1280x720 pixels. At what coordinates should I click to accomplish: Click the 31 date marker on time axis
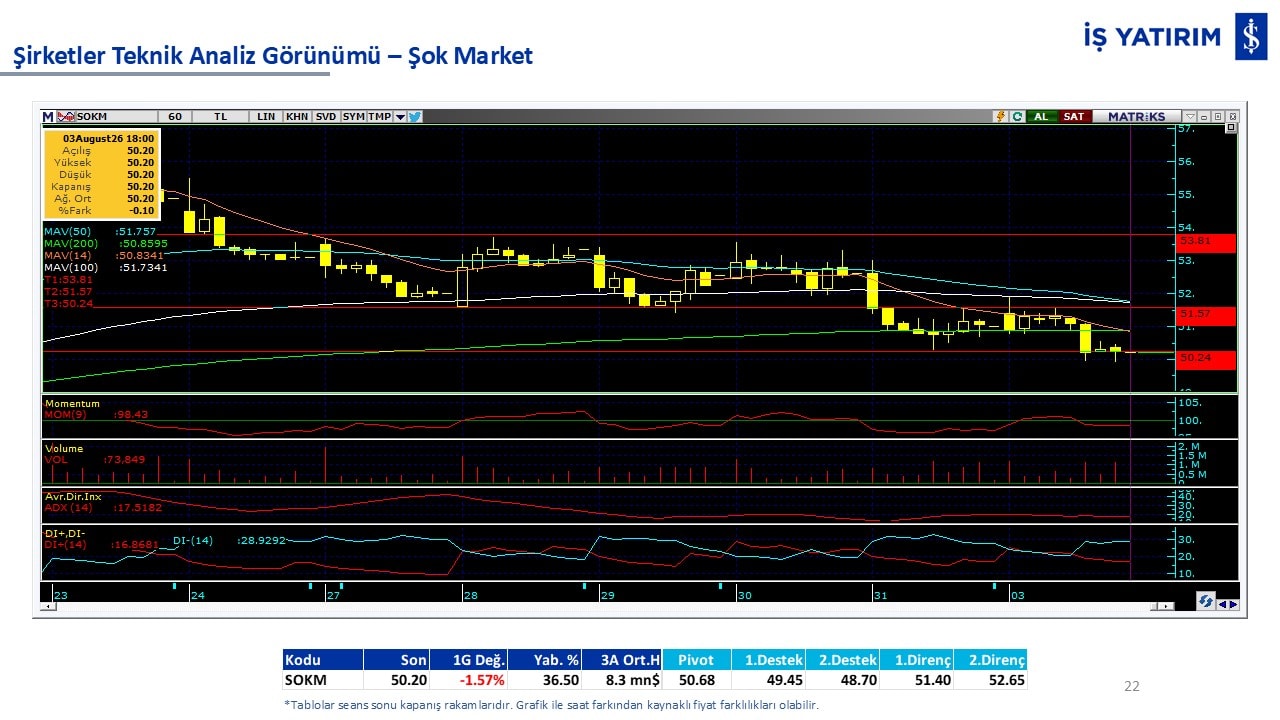pyautogui.click(x=880, y=595)
